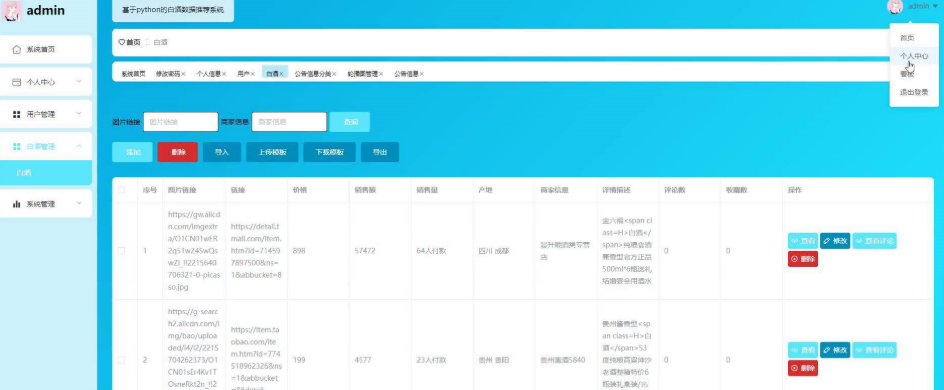Screen dimensions: 944x390
Task: Click the system title tab at top
Action: [x=173, y=10]
